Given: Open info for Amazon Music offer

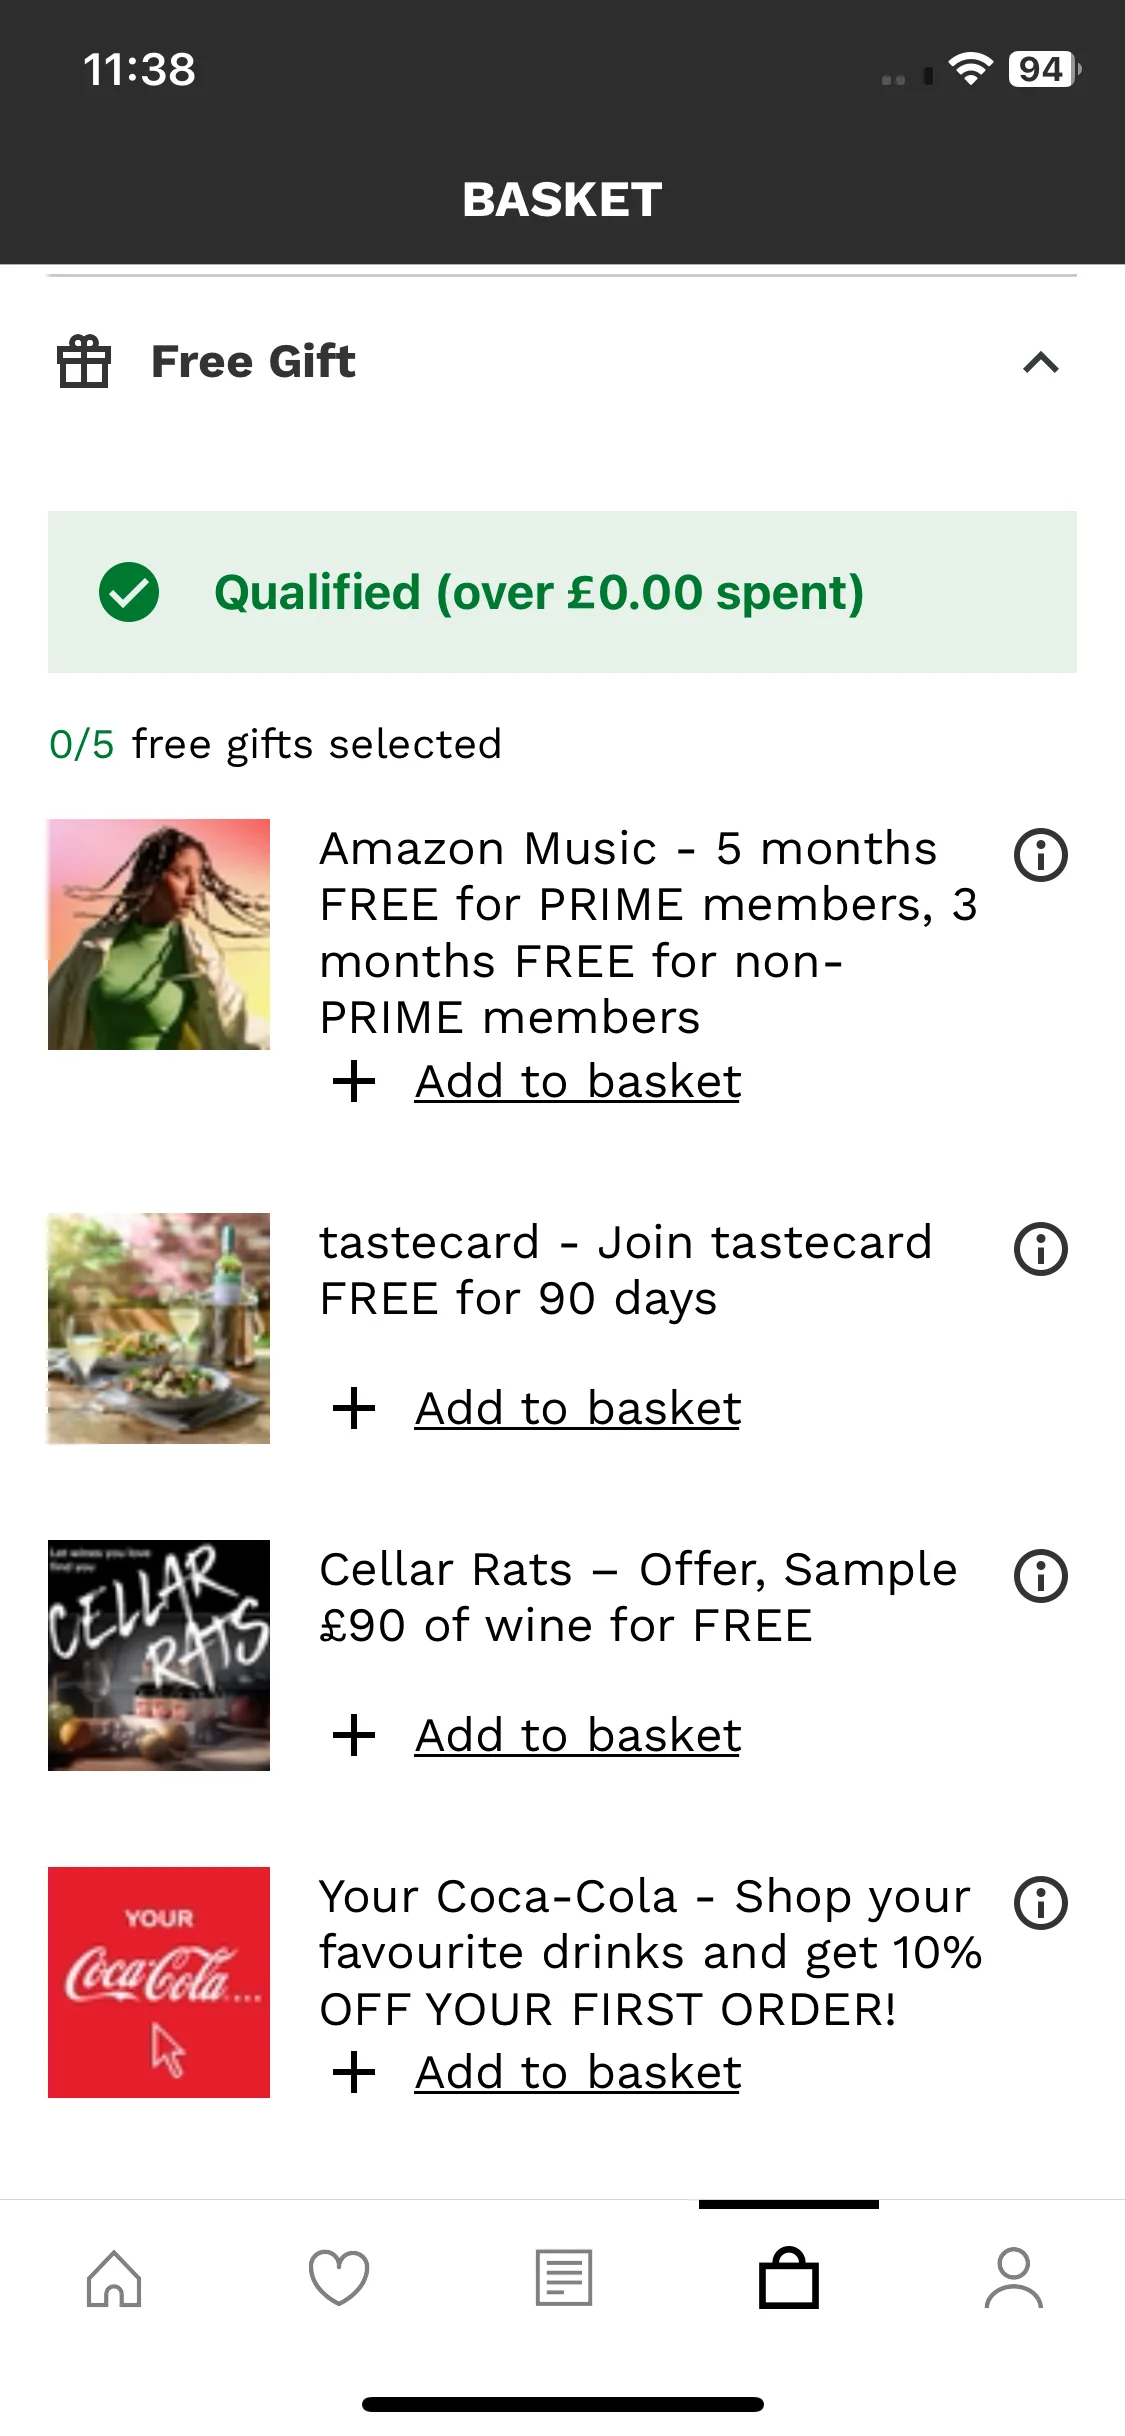Looking at the screenshot, I should (x=1040, y=855).
